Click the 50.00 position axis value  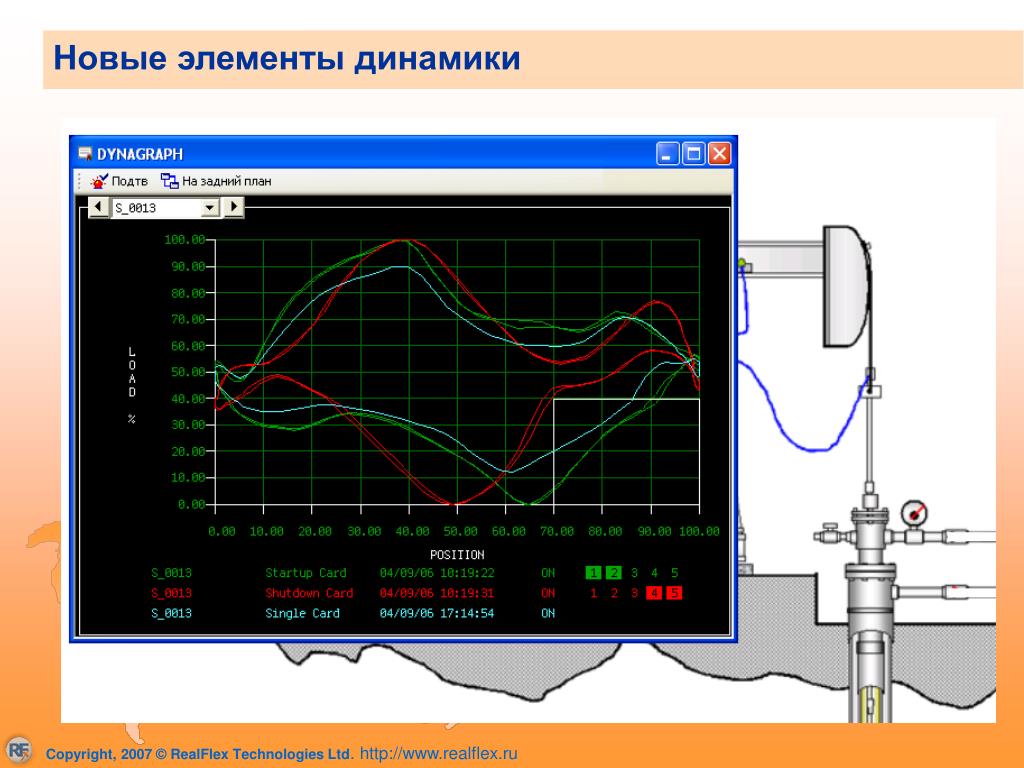tap(460, 531)
